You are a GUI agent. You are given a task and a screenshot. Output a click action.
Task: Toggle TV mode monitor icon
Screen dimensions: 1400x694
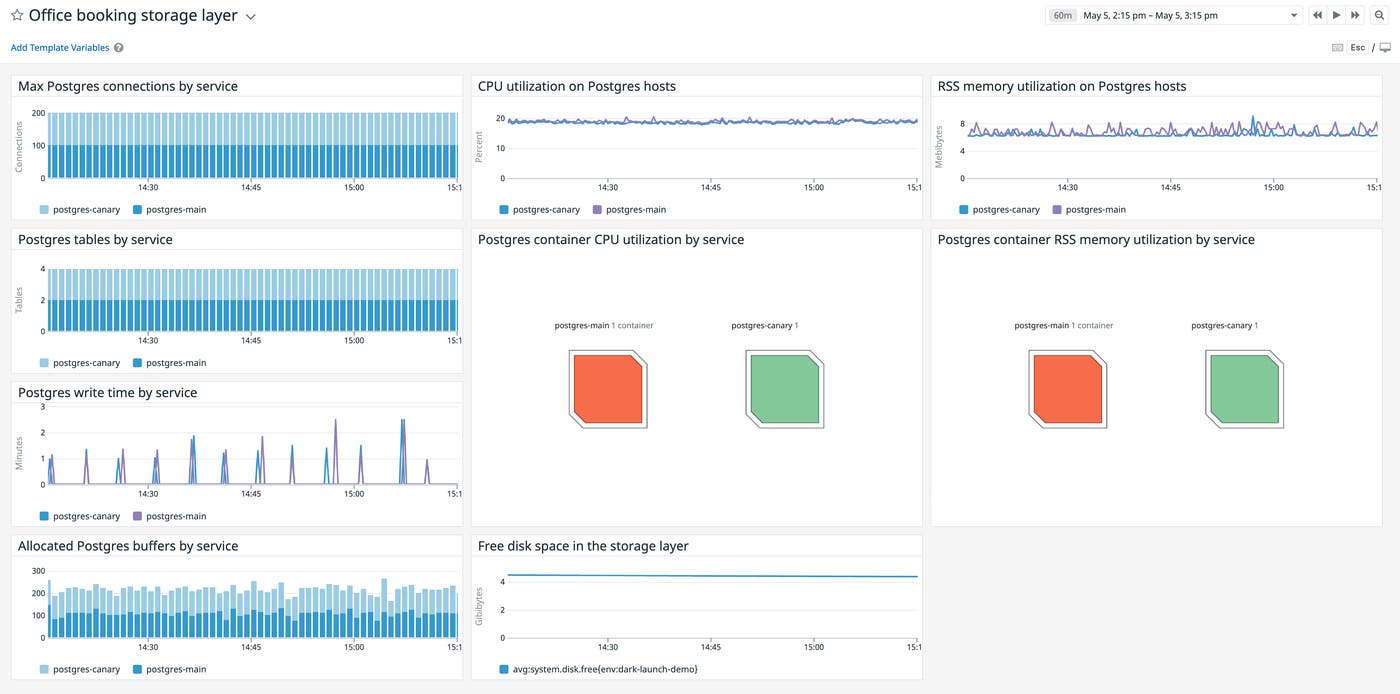tap(1385, 48)
